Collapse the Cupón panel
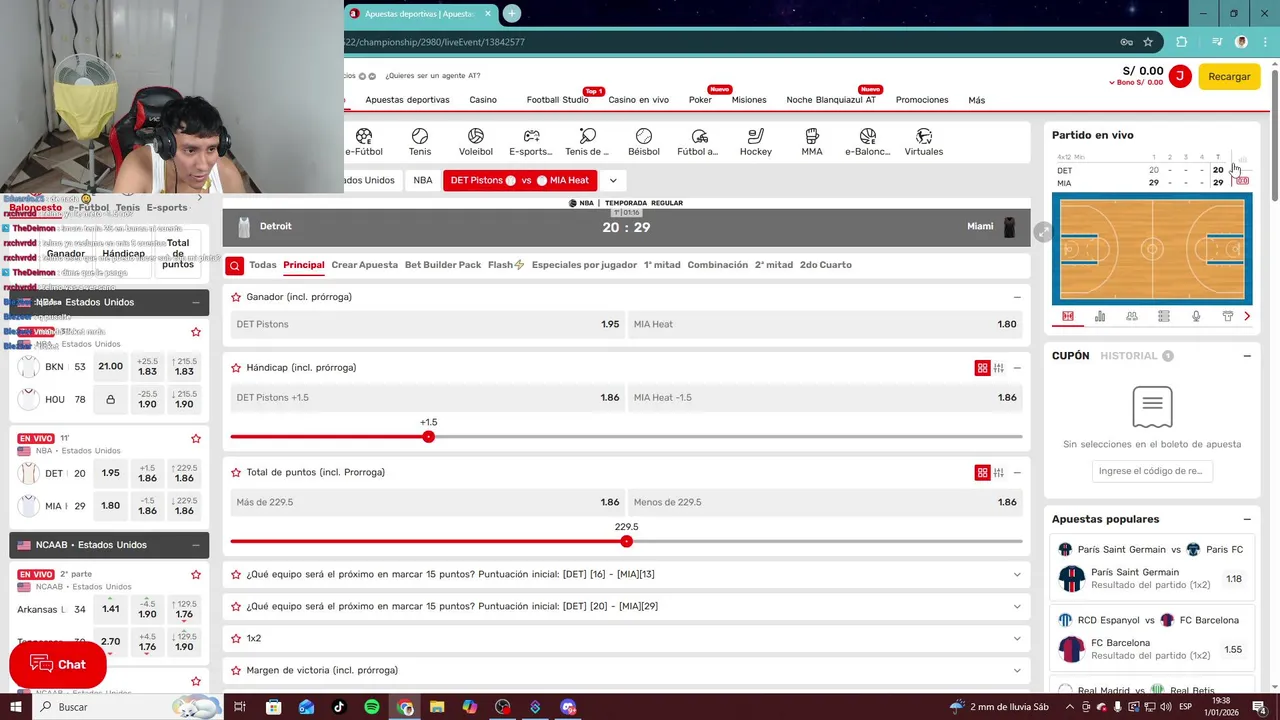 pyautogui.click(x=1247, y=356)
